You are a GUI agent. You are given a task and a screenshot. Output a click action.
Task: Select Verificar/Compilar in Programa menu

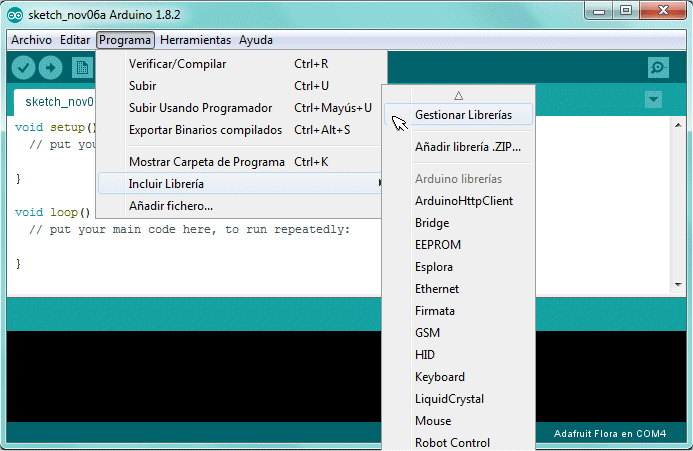point(178,64)
